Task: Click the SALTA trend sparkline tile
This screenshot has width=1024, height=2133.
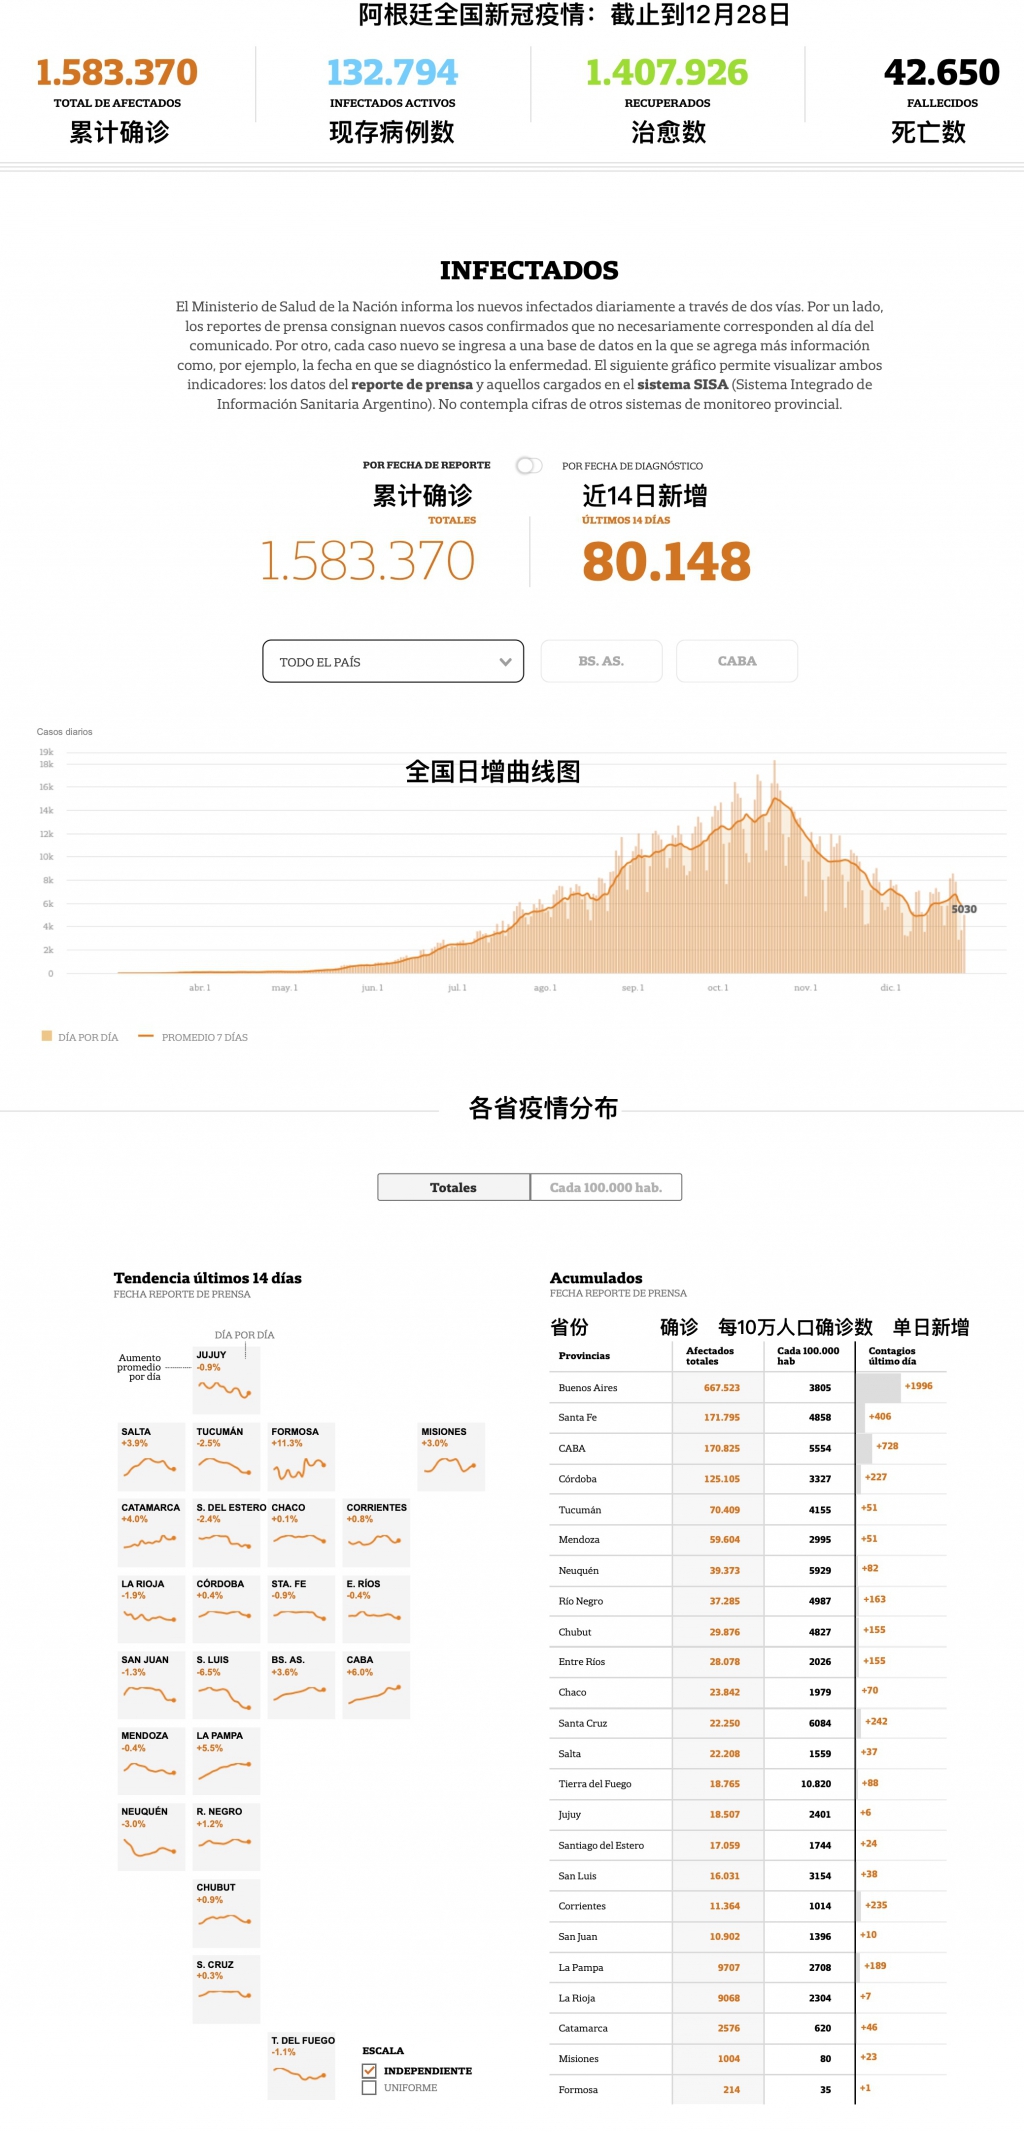Action: coord(151,1457)
